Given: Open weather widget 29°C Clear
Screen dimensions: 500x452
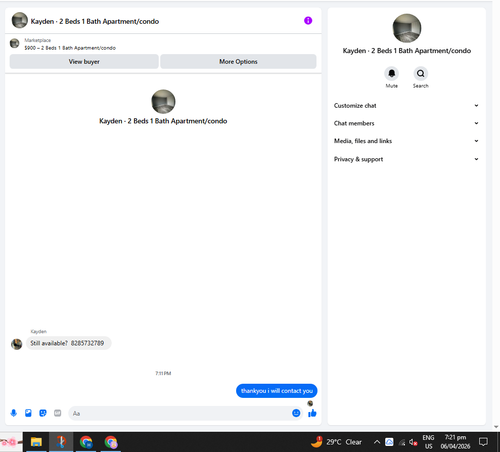Looking at the screenshot, I should [336, 442].
